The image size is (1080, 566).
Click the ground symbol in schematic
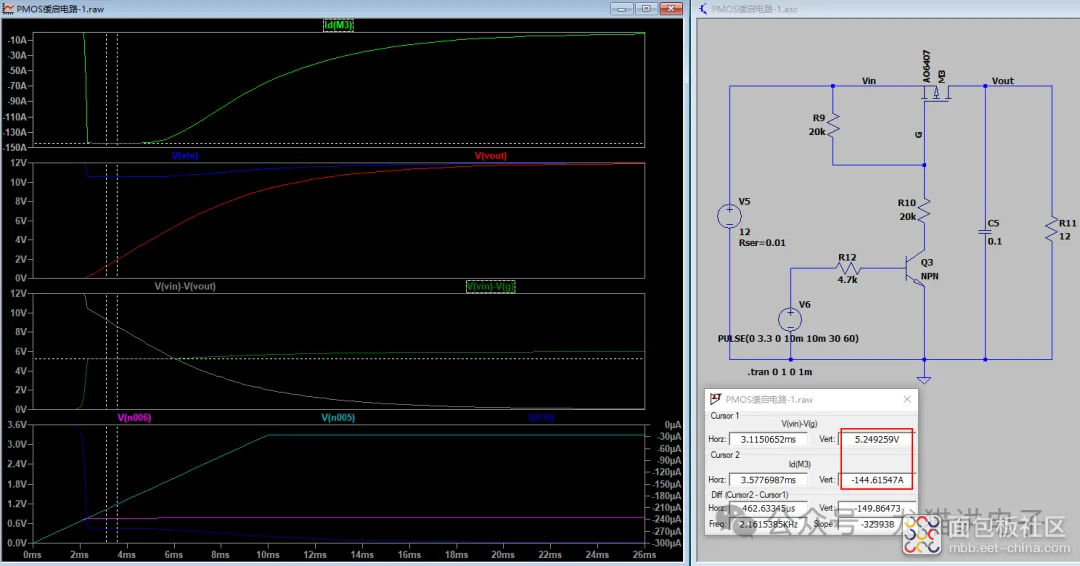click(x=924, y=379)
